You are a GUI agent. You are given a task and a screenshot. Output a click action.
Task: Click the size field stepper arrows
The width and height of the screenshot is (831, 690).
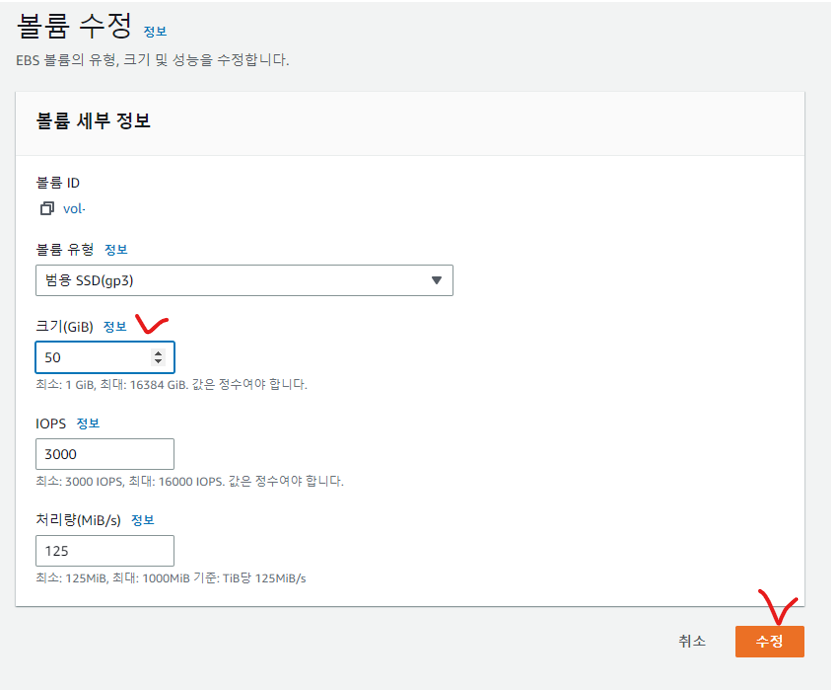[158, 357]
